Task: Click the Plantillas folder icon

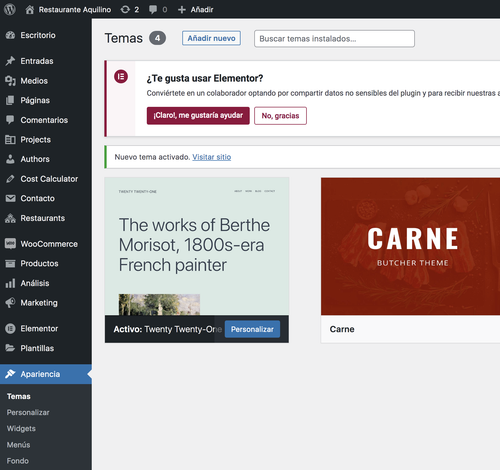Action: pyautogui.click(x=10, y=348)
